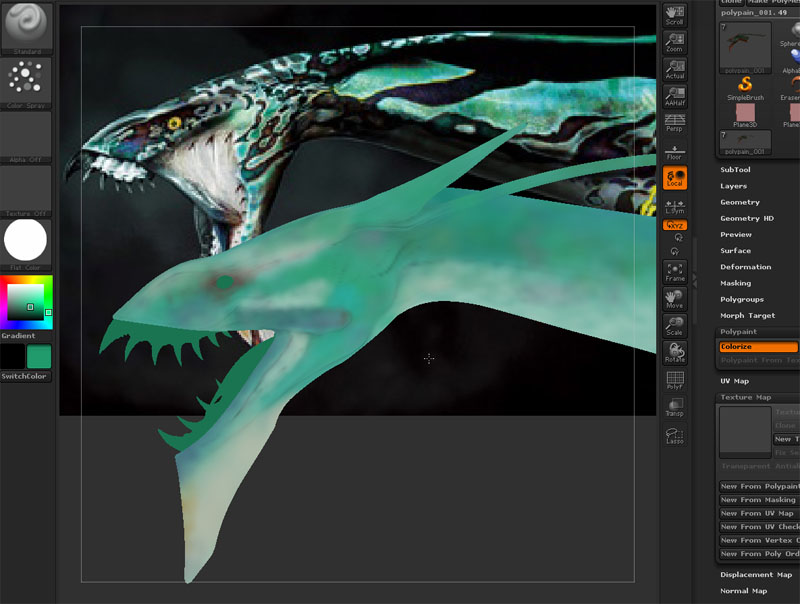Select the small polypain_001 thumbnail under Plane3D
Screen dimensions: 800x604
click(x=745, y=143)
